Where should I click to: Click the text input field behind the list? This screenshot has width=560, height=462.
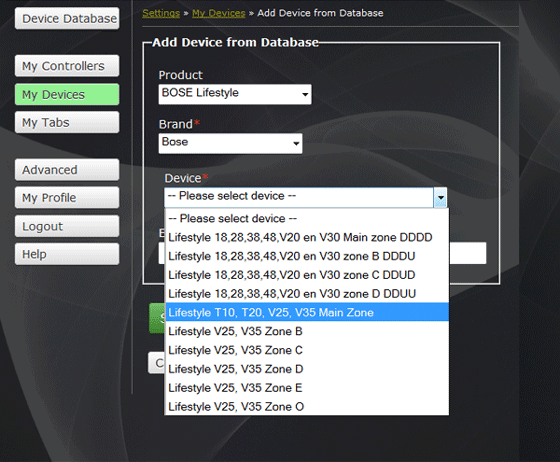pyautogui.click(x=468, y=253)
